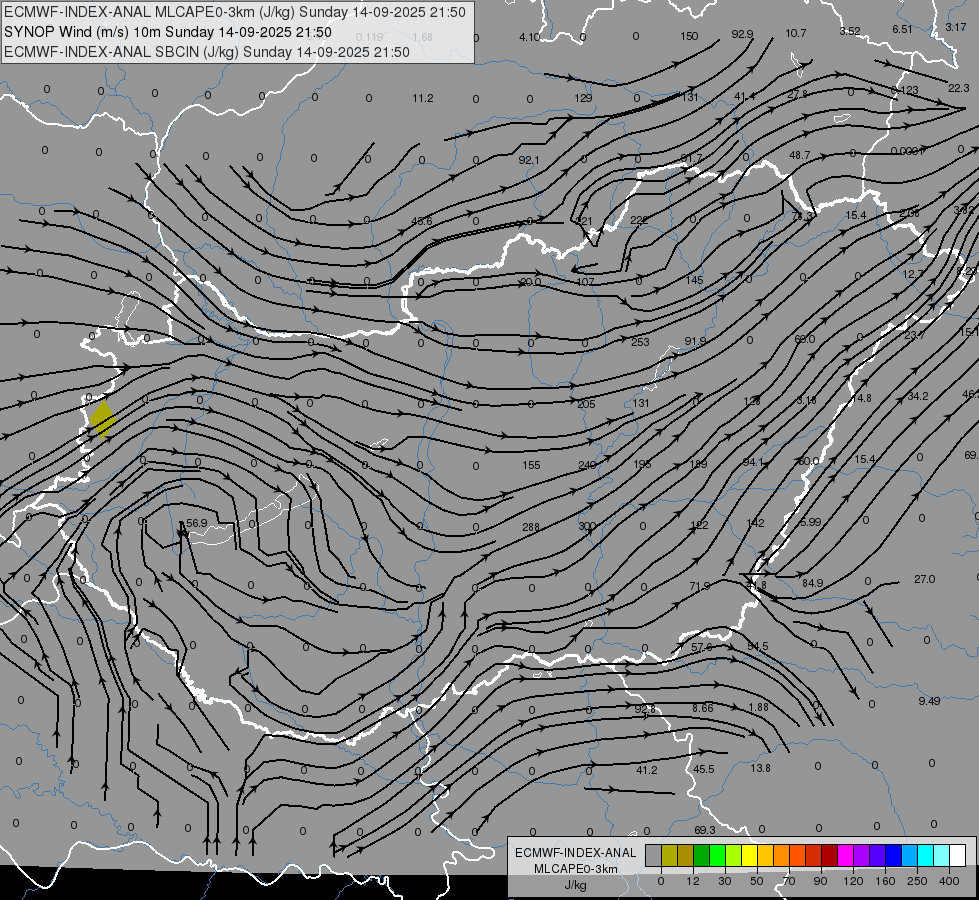The height and width of the screenshot is (900, 979).
Task: Click the 56.9 value on the map
Action: (x=196, y=523)
